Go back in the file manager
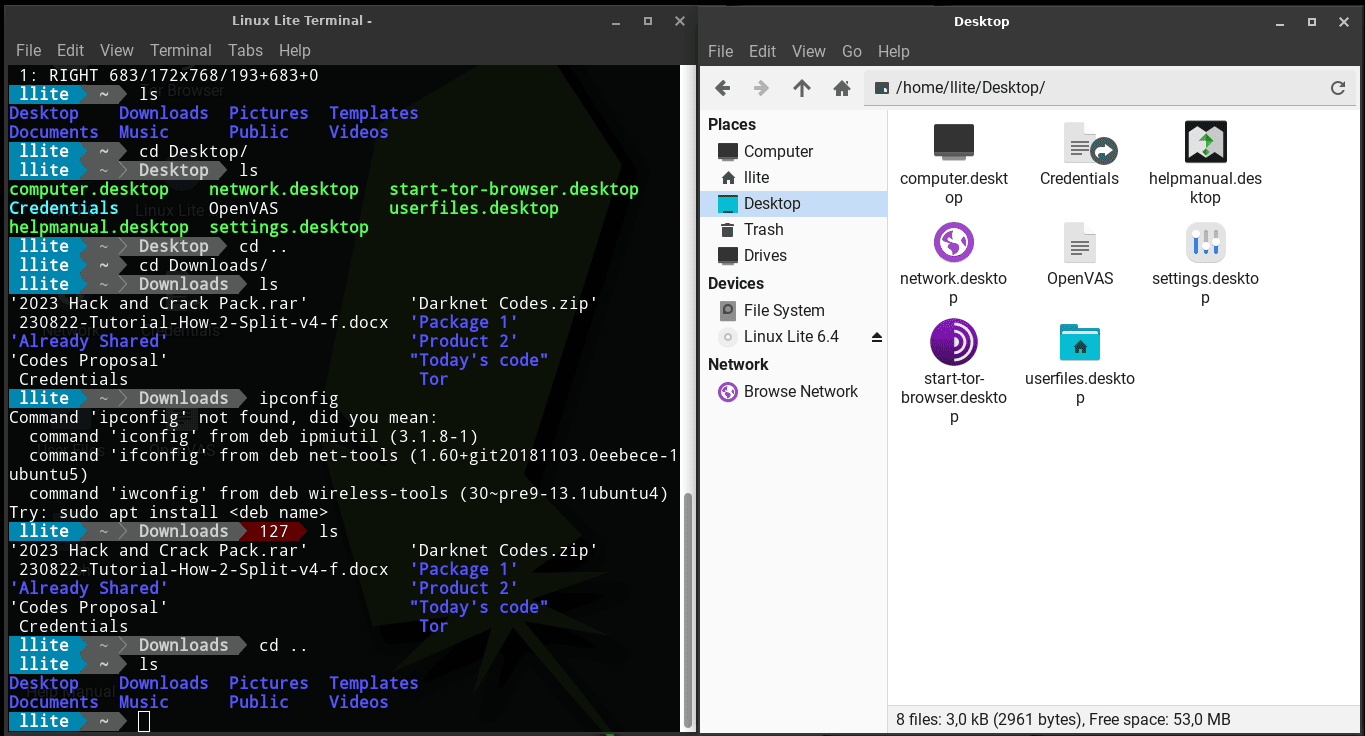Viewport: 1365px width, 736px height. [x=723, y=88]
